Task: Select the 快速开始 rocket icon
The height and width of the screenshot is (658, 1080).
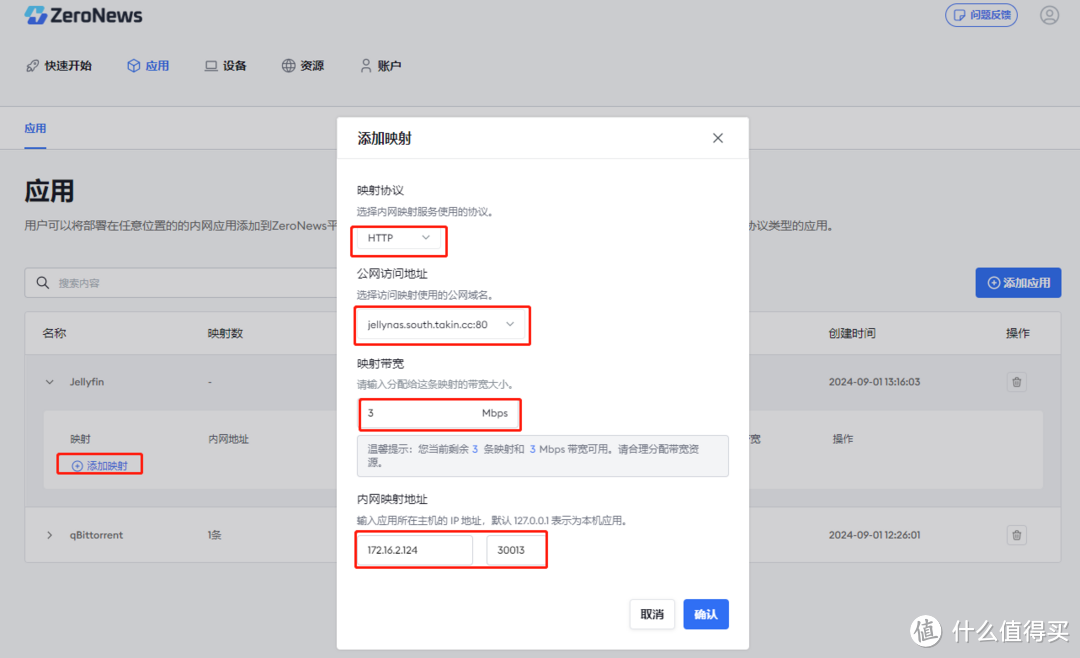Action: click(x=33, y=65)
